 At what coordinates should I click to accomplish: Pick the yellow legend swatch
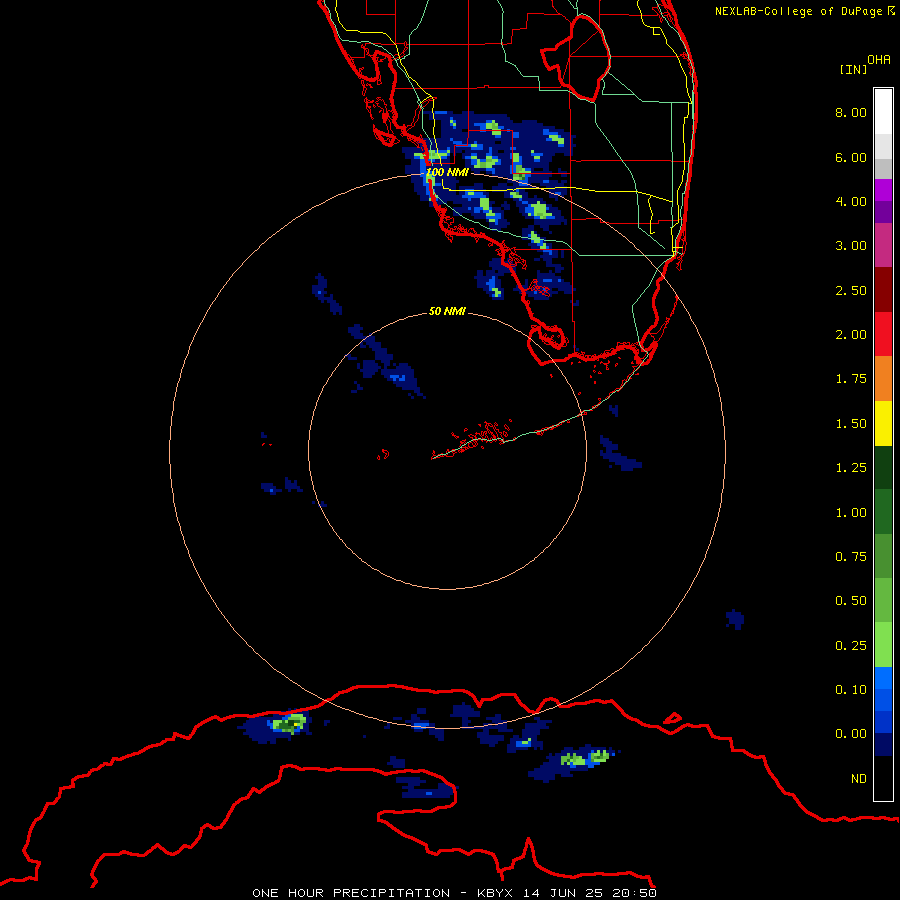[x=883, y=423]
